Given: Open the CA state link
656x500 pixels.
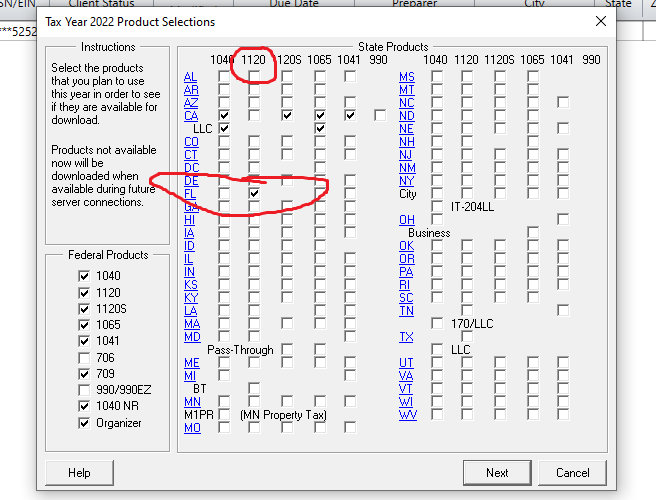Looking at the screenshot, I should coord(191,116).
